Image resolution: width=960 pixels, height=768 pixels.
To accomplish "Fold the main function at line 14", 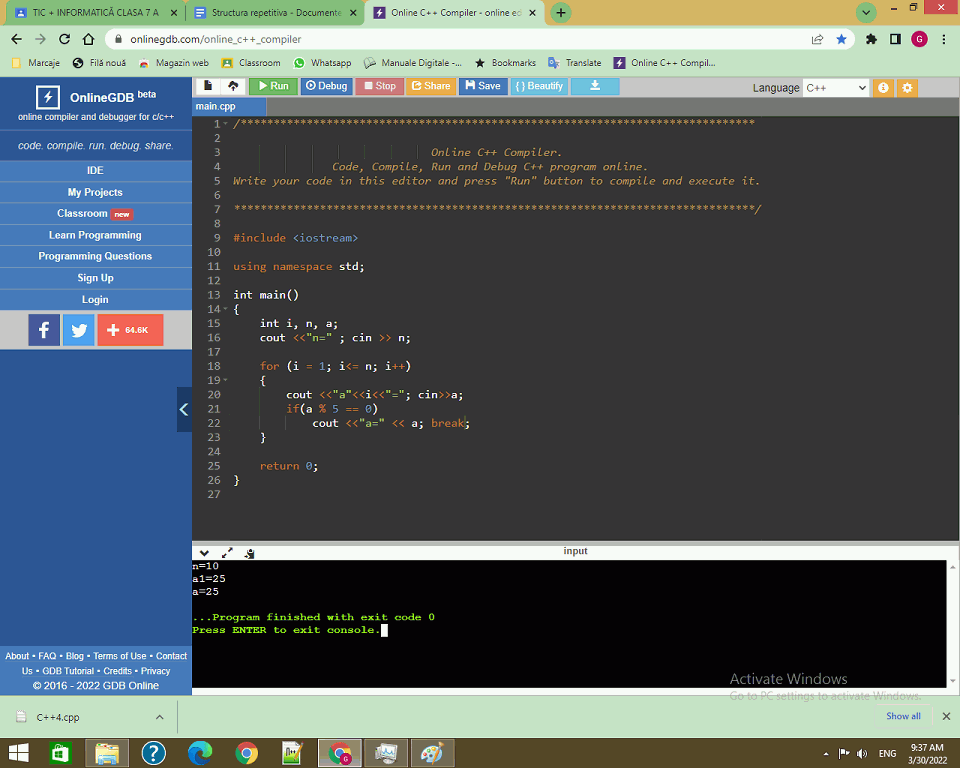I will tap(225, 310).
